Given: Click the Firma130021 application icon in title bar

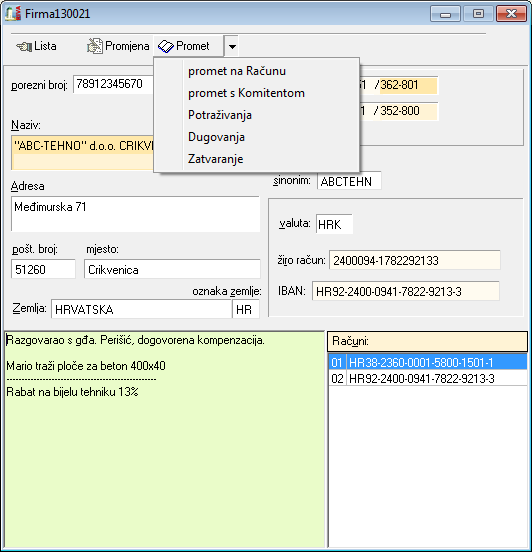Looking at the screenshot, I should 13,14.
